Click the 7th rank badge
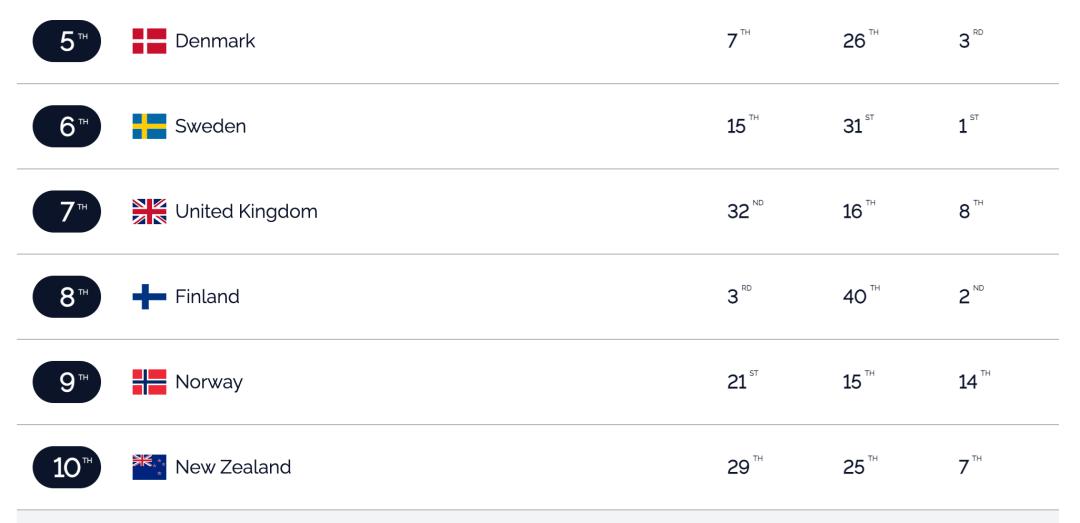 click(67, 212)
